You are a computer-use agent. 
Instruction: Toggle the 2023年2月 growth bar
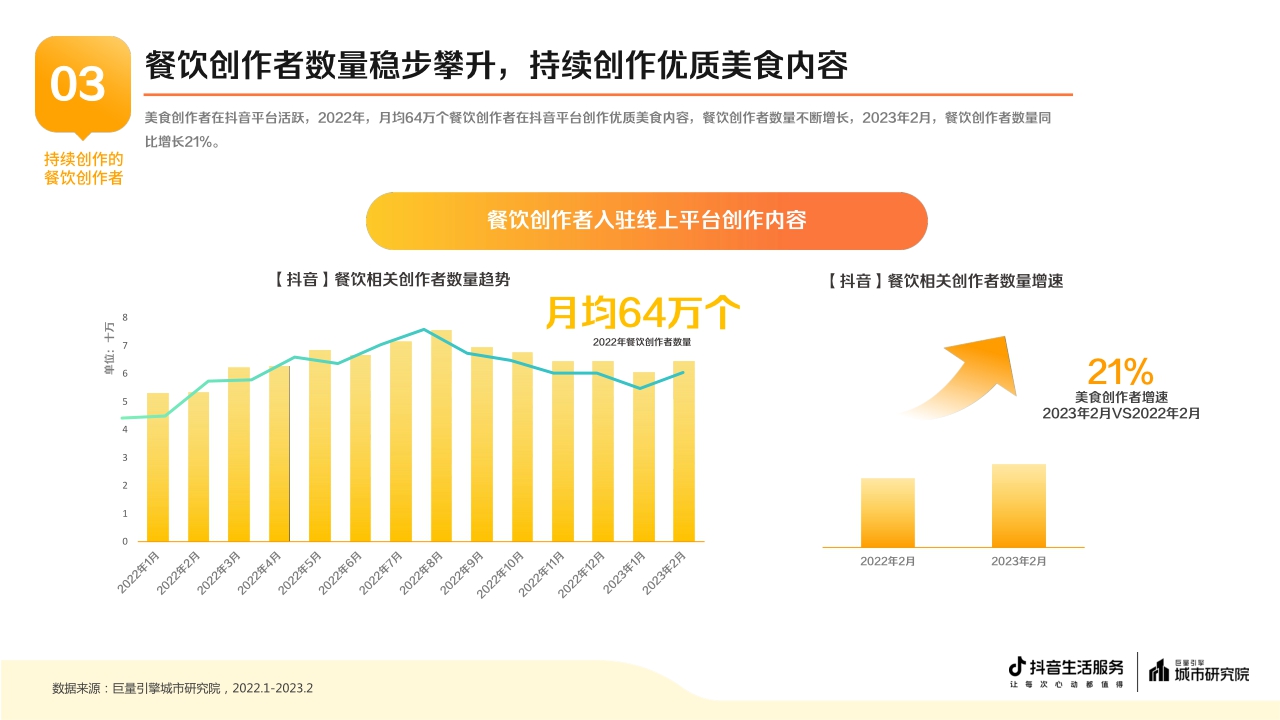click(1017, 505)
